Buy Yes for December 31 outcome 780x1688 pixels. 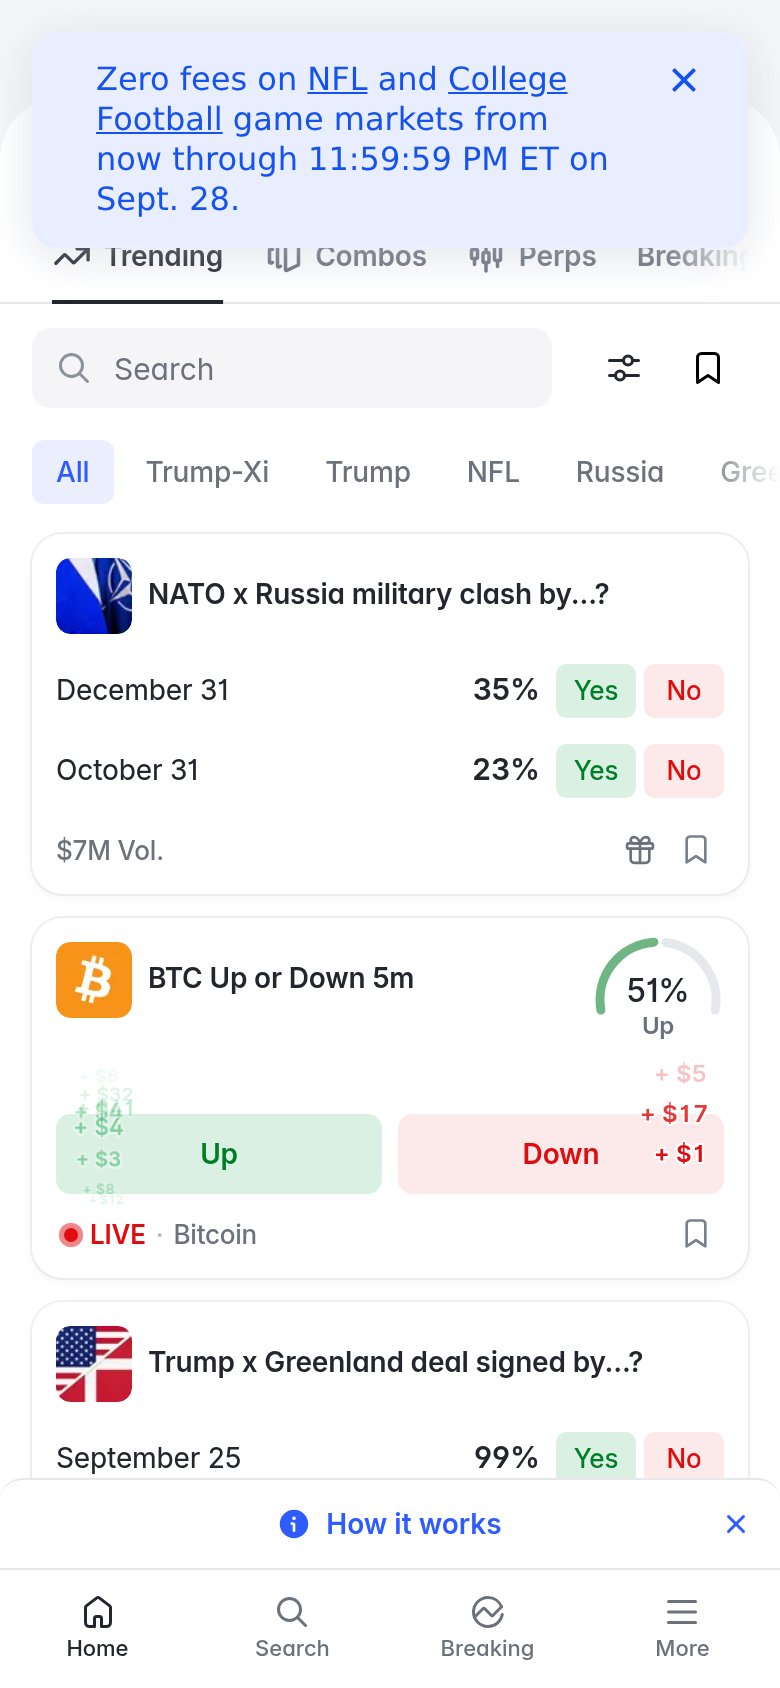(596, 691)
